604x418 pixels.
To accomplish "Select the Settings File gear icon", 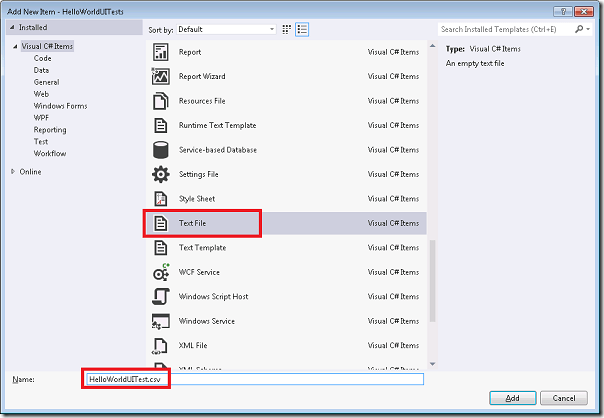I will 161,174.
